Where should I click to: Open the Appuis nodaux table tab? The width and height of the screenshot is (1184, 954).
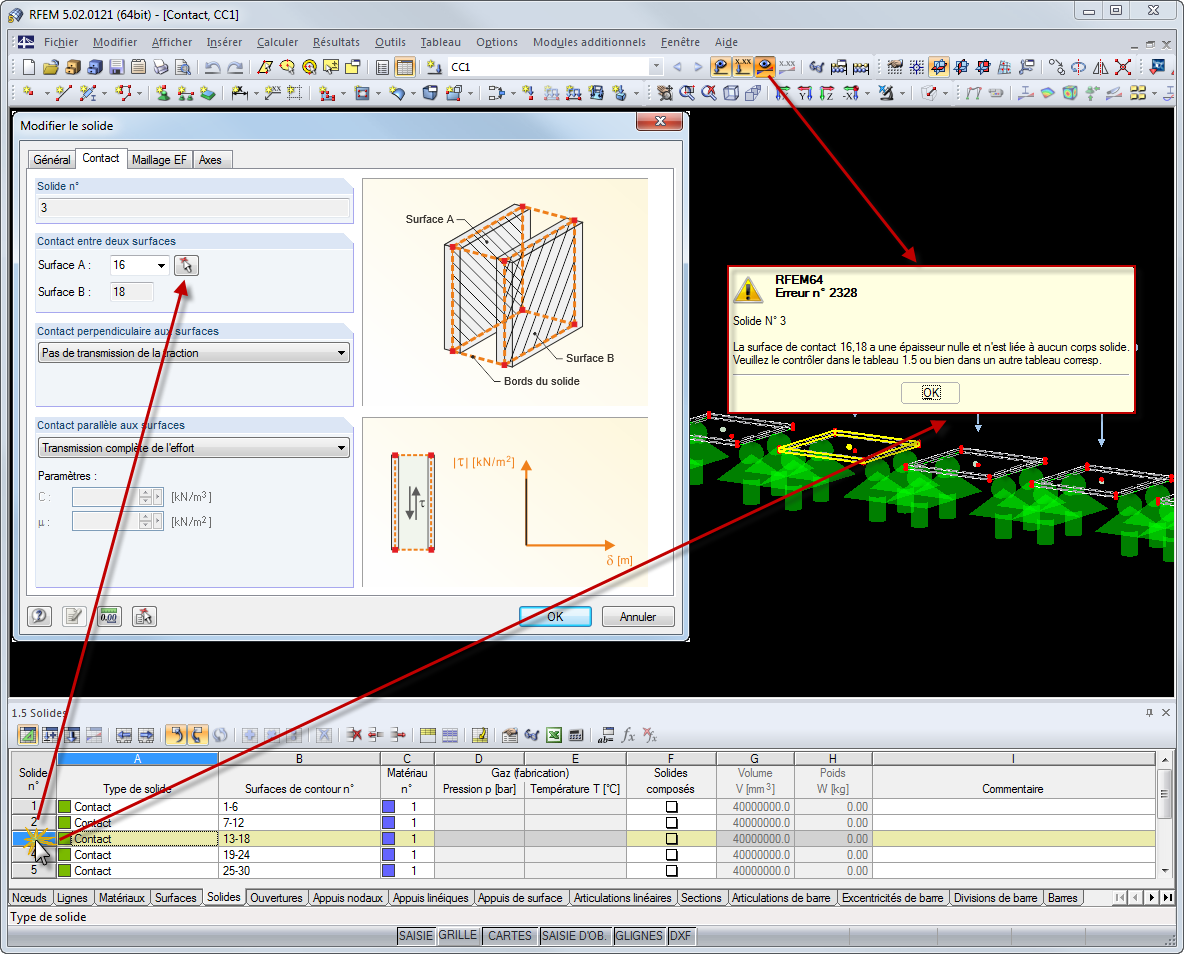pyautogui.click(x=347, y=897)
